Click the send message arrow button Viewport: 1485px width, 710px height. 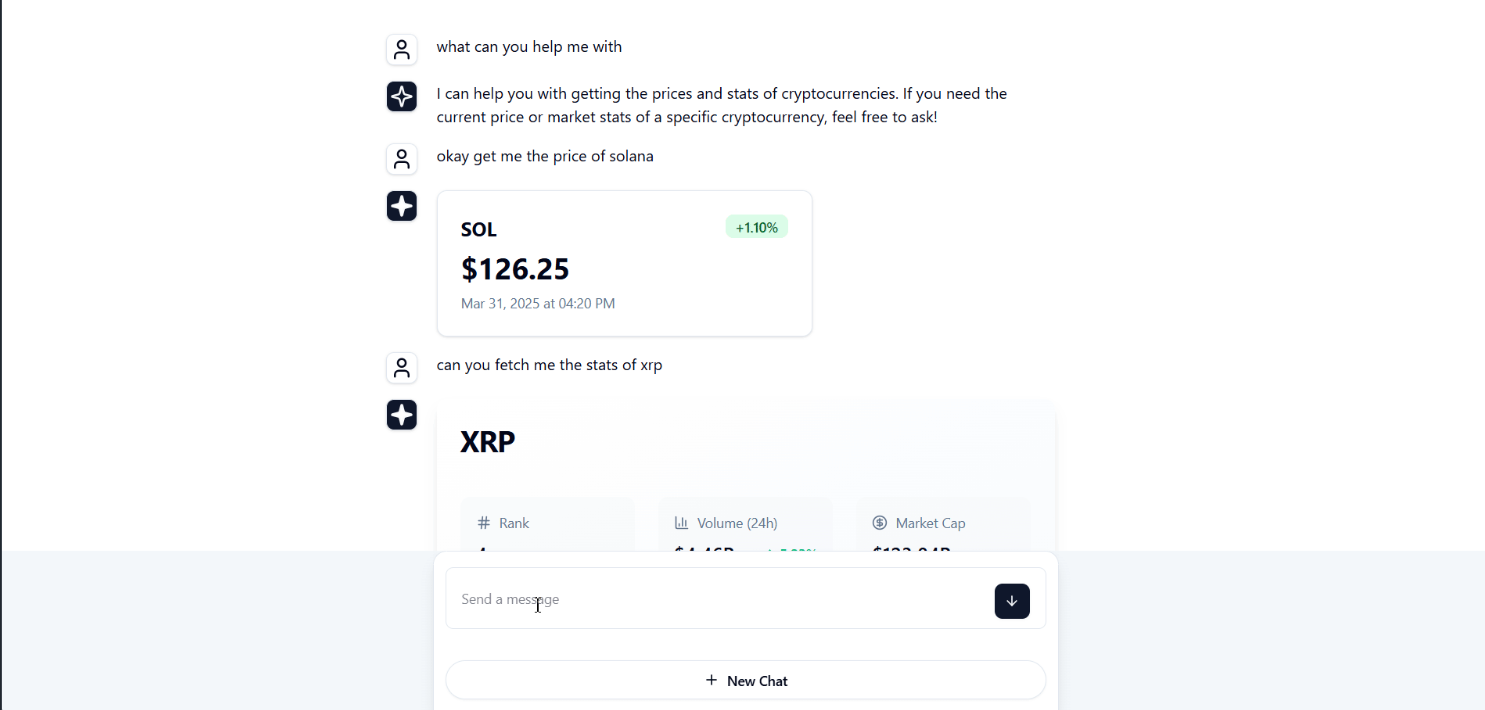pyautogui.click(x=1012, y=601)
